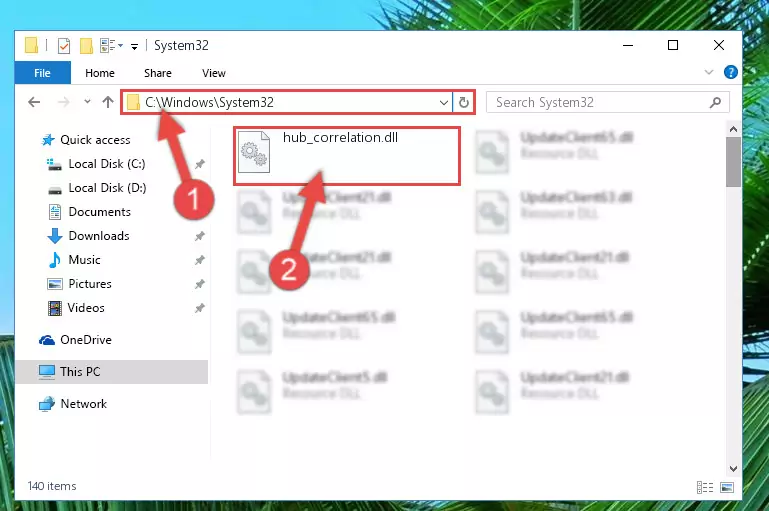Switch to Large icons view in status bar
The width and height of the screenshot is (769, 511).
pos(727,487)
